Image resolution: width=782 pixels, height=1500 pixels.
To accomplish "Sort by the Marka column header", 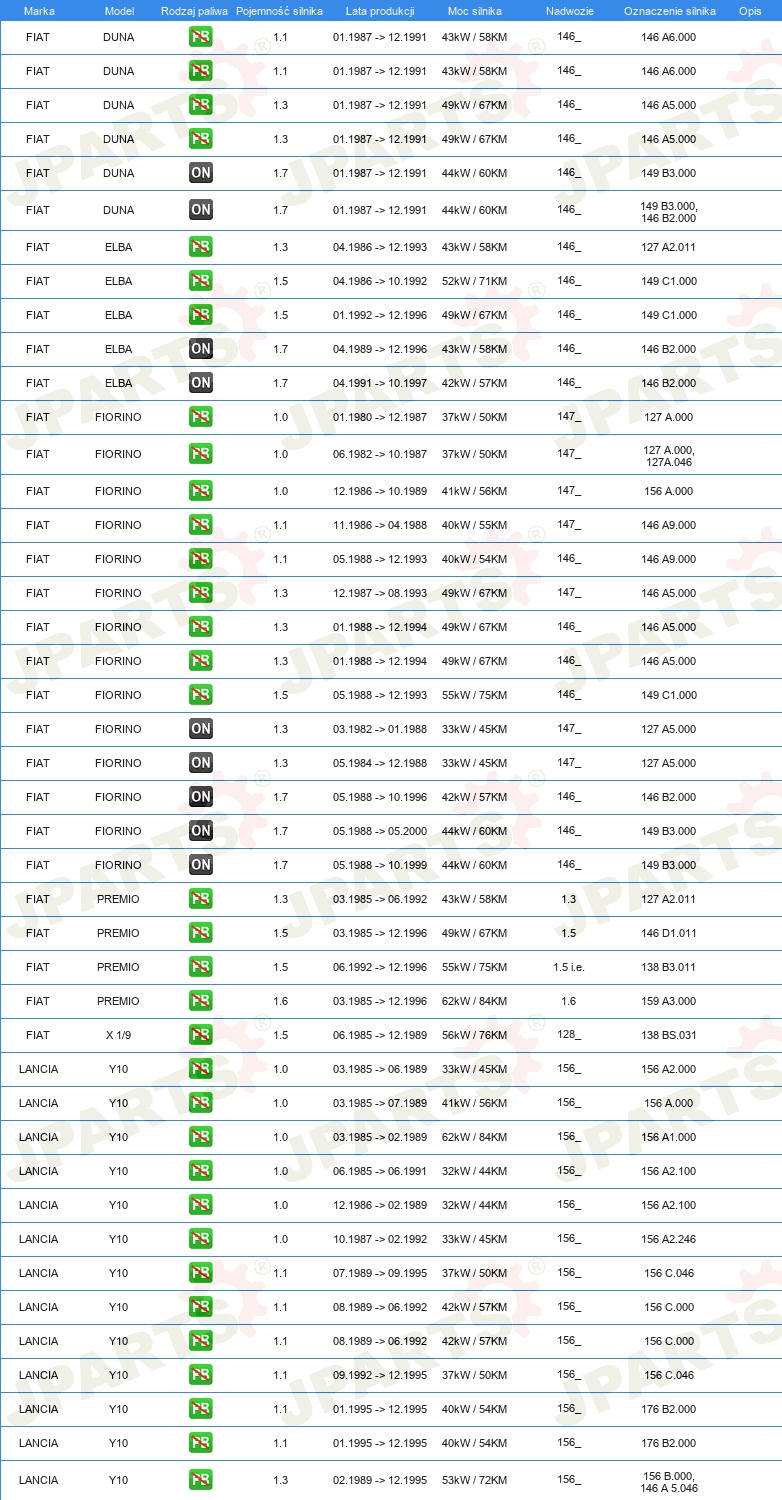I will pyautogui.click(x=39, y=10).
